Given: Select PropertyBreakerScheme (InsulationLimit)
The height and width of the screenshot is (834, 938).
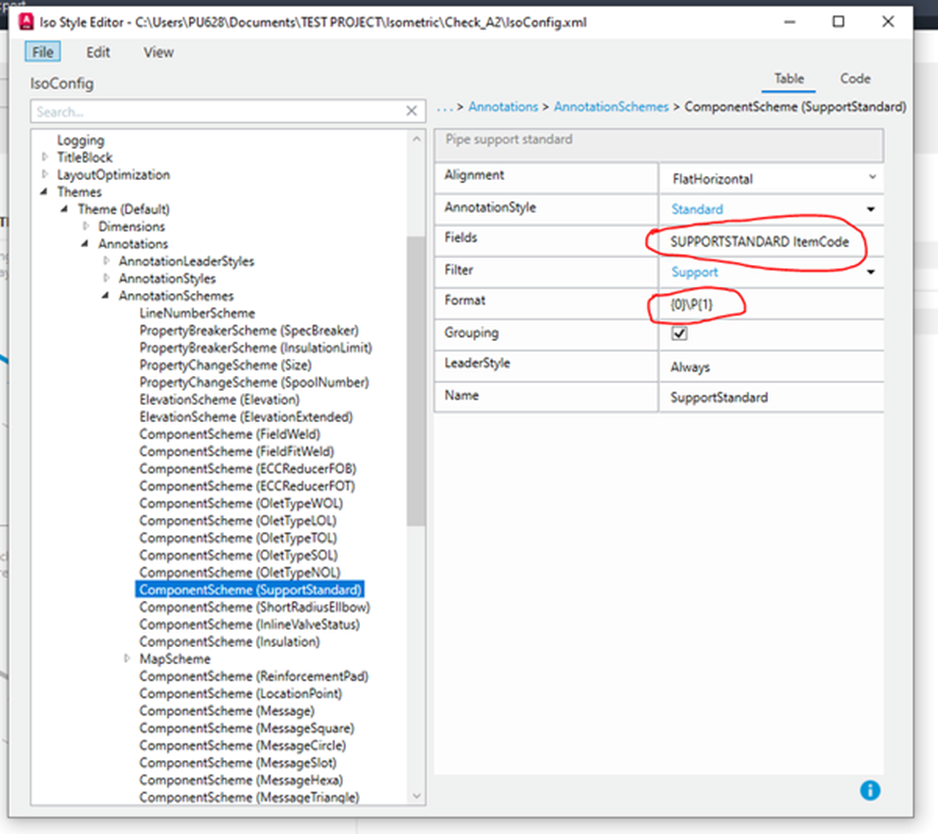Looking at the screenshot, I should [x=255, y=348].
